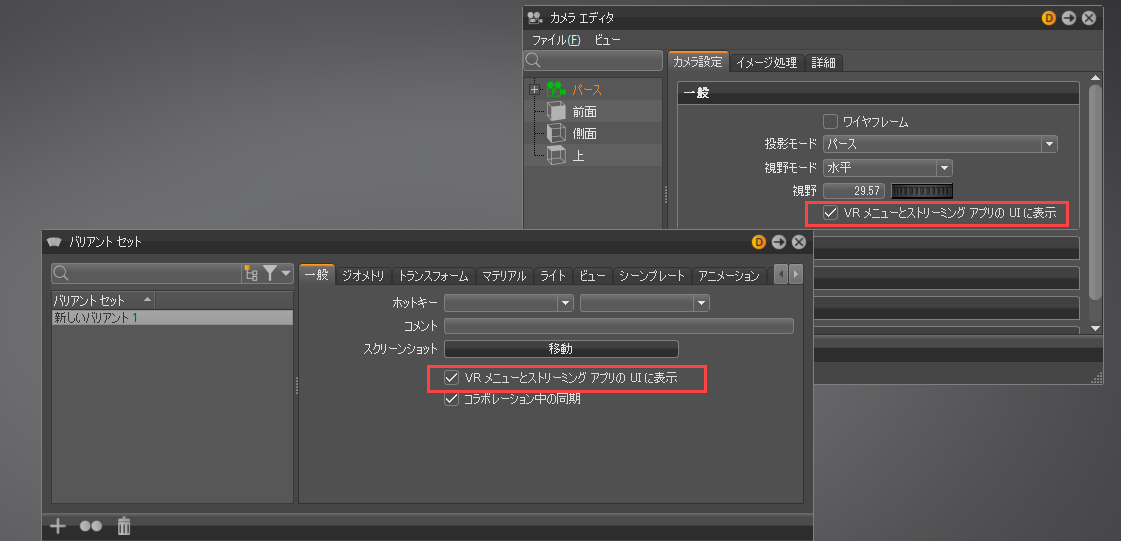Viewport: 1121px width, 541px height.
Task: Select the 前面 viewpoint cube icon
Action: coord(555,111)
